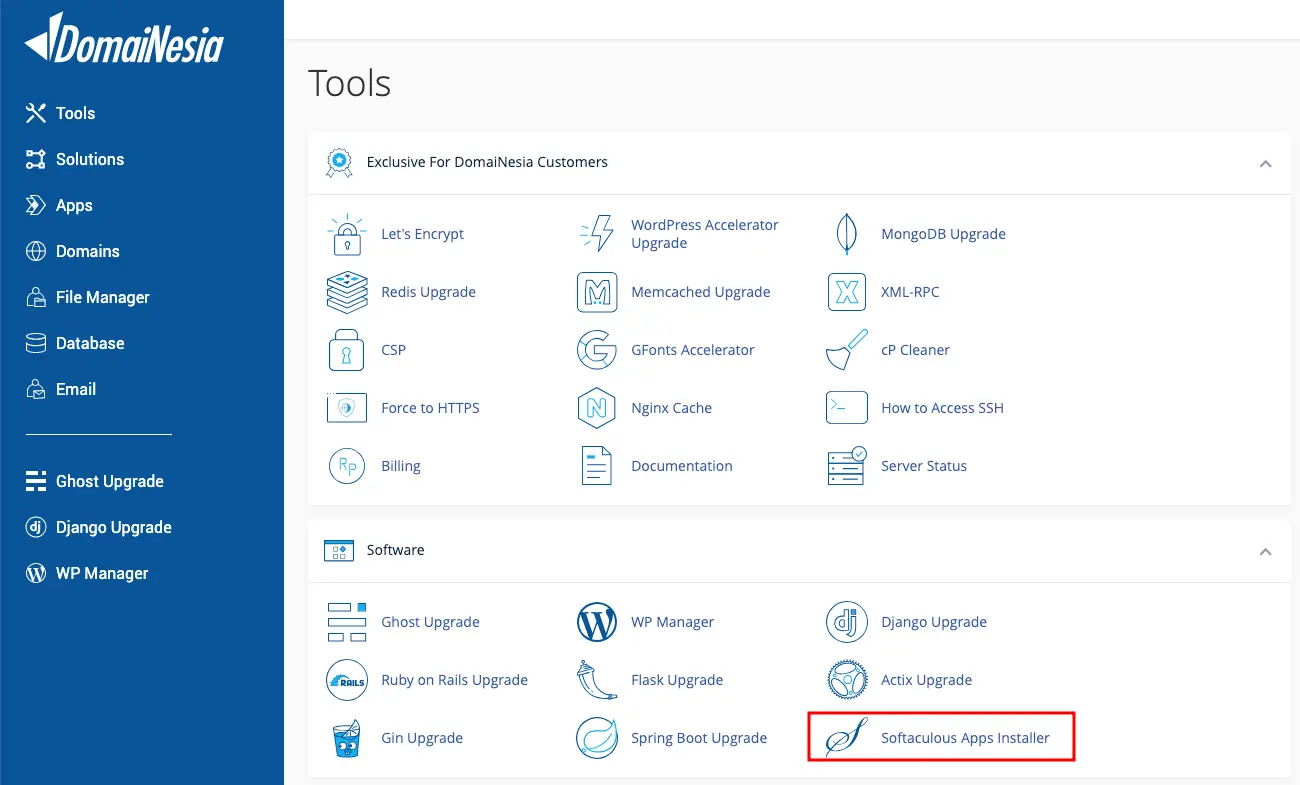This screenshot has height=785, width=1300.
Task: Collapse the Software section with its chevron
Action: coord(1266,552)
